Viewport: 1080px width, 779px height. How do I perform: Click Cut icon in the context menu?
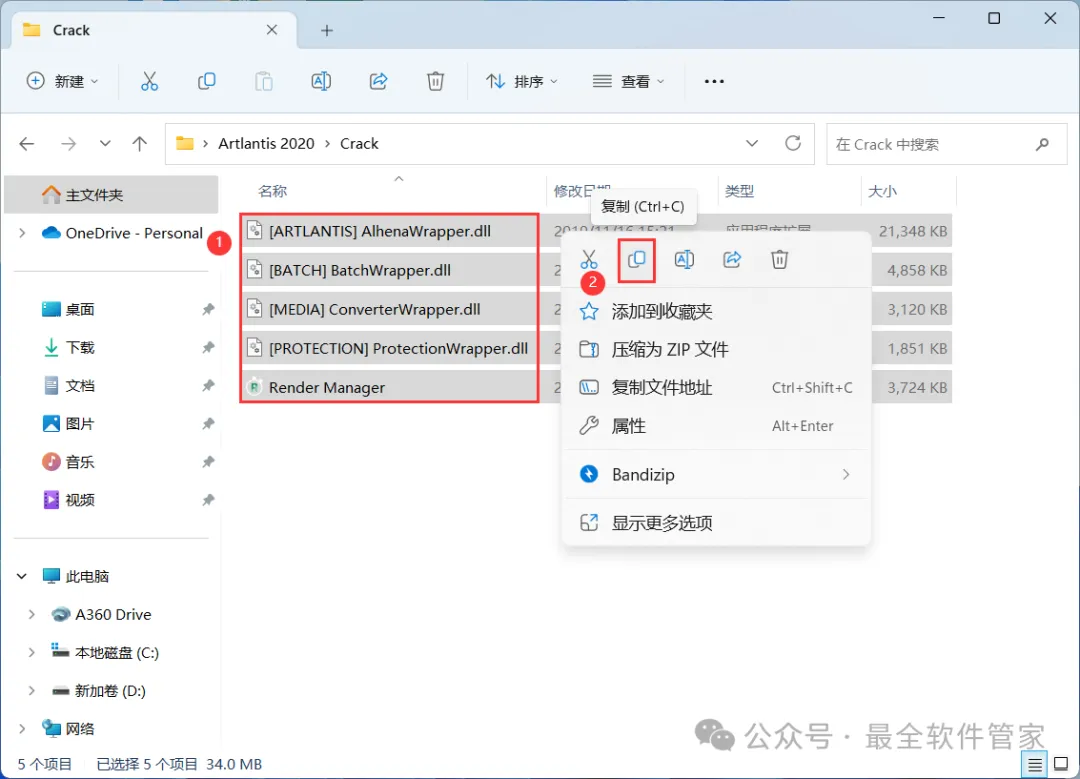pyautogui.click(x=589, y=260)
